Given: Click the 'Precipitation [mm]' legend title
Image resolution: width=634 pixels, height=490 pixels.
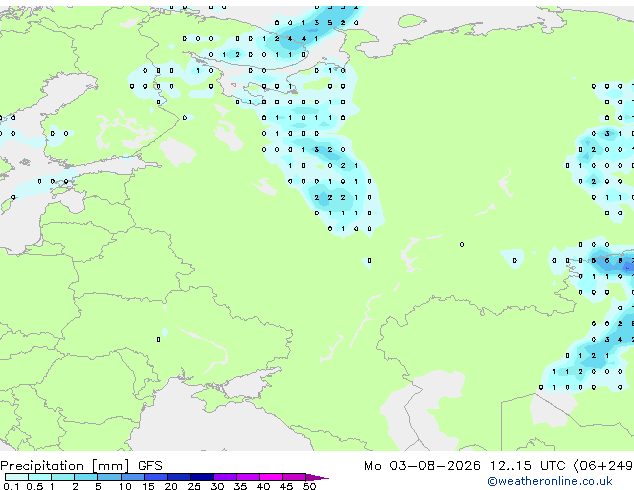Looking at the screenshot, I should coord(65,466).
